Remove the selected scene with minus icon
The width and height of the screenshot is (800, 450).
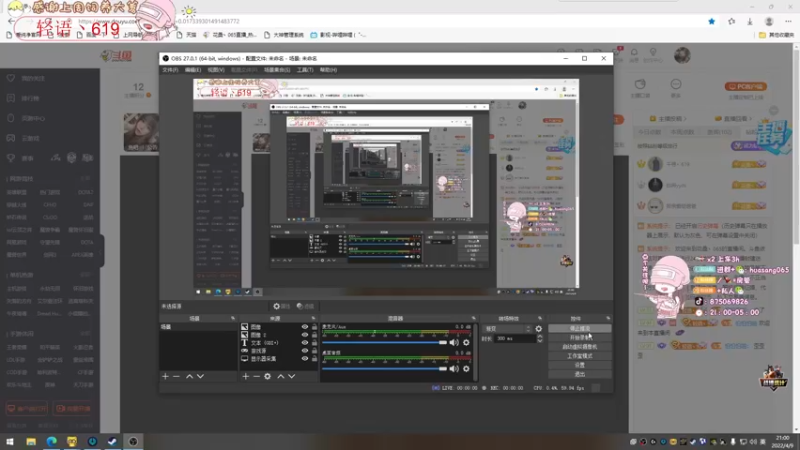coord(177,377)
